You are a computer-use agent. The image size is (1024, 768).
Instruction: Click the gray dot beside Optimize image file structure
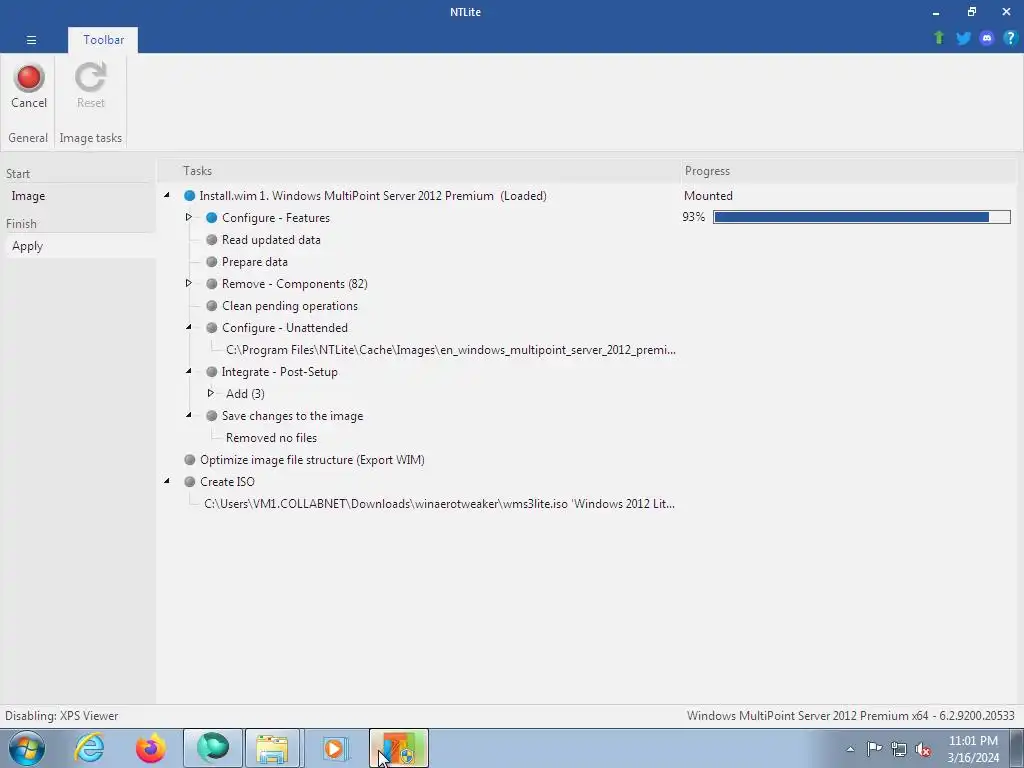click(x=189, y=460)
